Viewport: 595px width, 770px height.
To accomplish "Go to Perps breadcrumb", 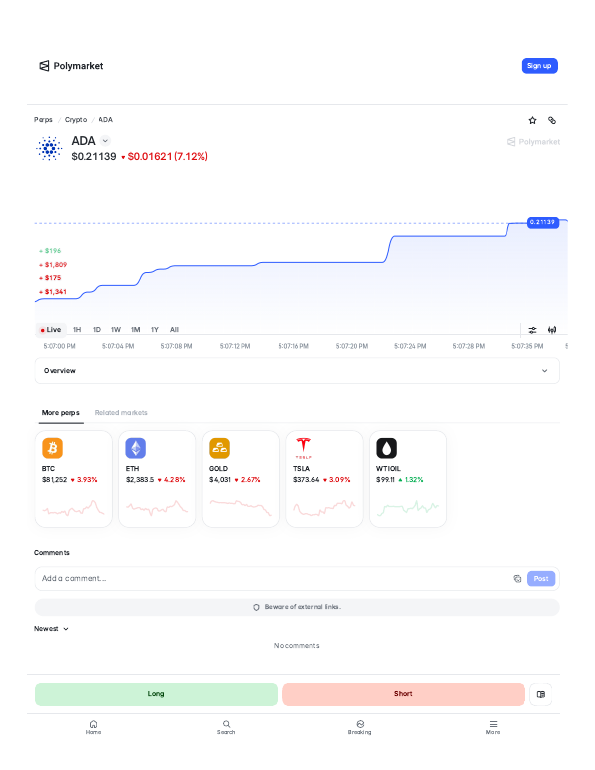I will pyautogui.click(x=43, y=120).
